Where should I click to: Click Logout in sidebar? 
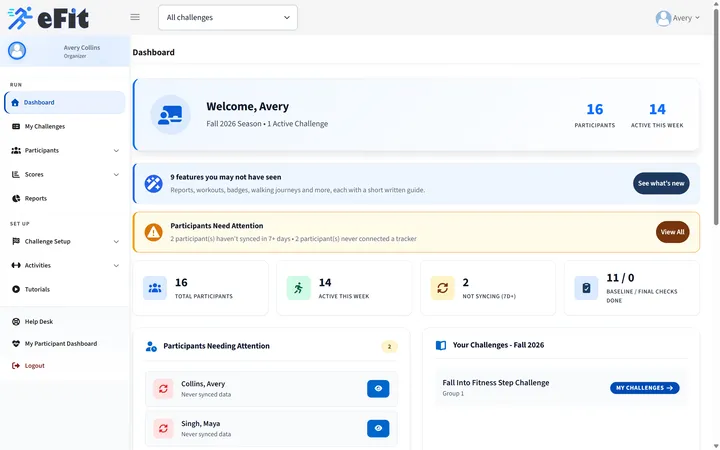[x=65, y=366]
